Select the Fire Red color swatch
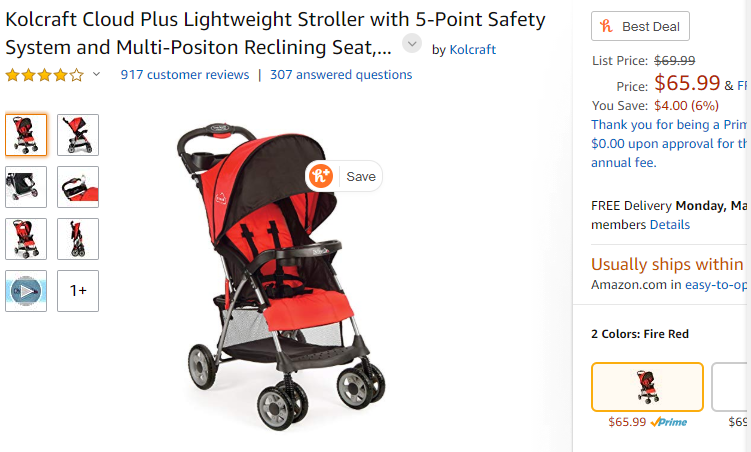 click(x=647, y=387)
